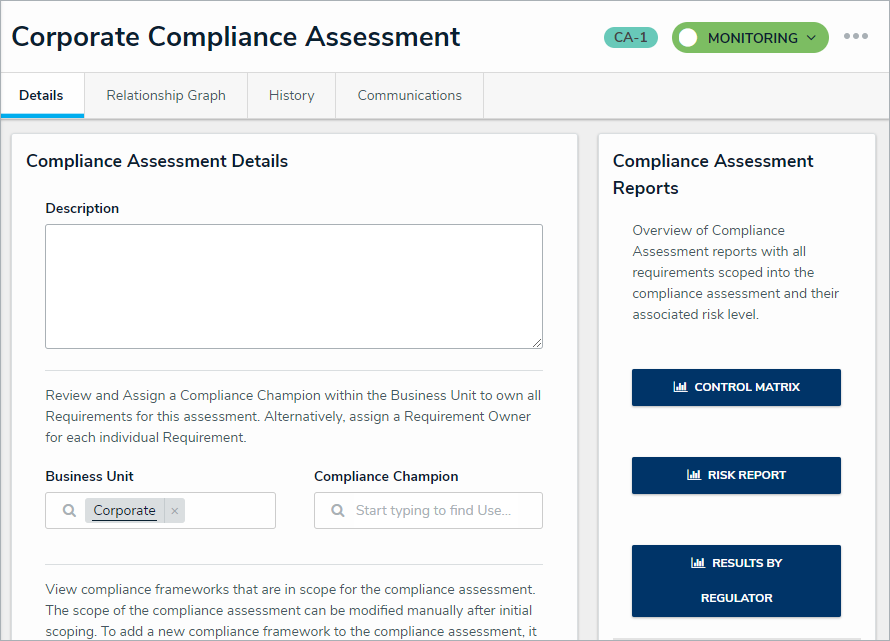Click the chart icon on Results by Regulator
The width and height of the screenshot is (890, 641).
click(697, 563)
